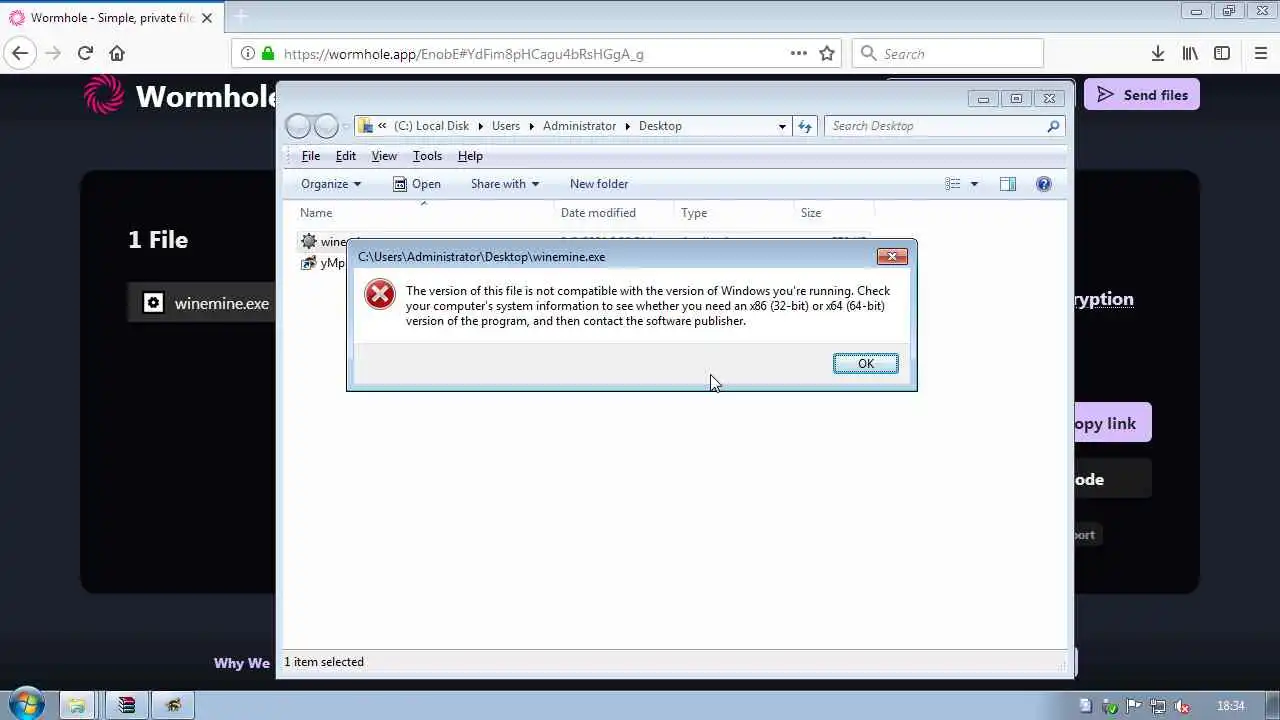1280x720 pixels.
Task: Click the Firefox back button
Action: 20,53
